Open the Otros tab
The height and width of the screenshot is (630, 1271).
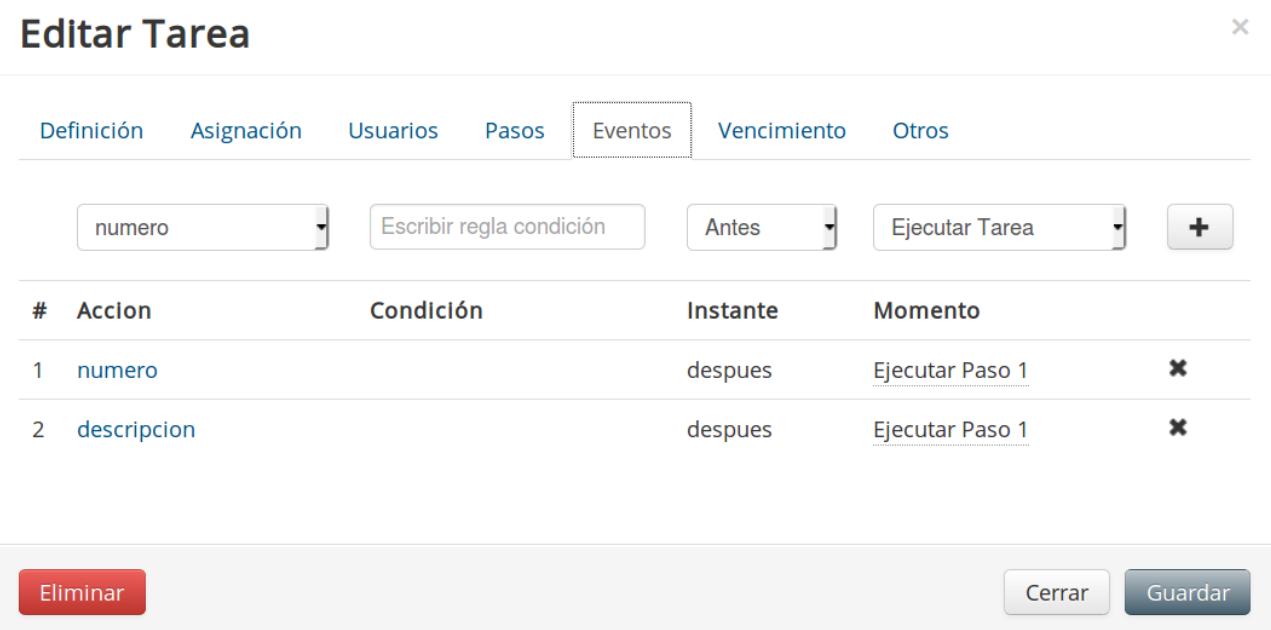coord(921,130)
